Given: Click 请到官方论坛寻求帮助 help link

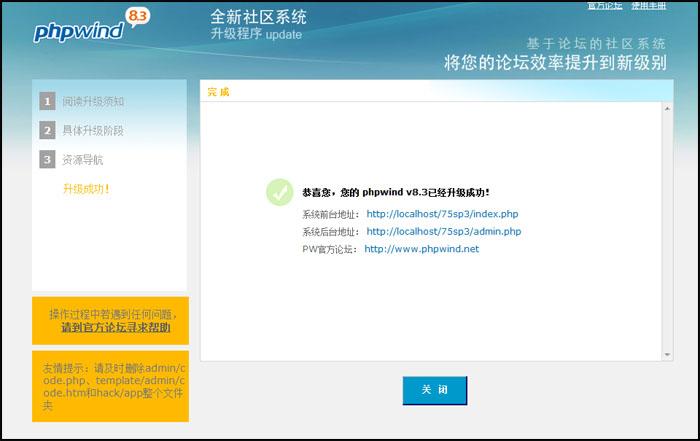Looking at the screenshot, I should [116, 327].
